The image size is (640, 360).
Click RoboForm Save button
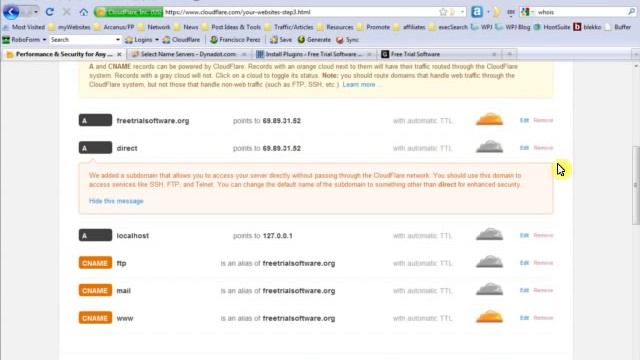pyautogui.click(x=281, y=40)
